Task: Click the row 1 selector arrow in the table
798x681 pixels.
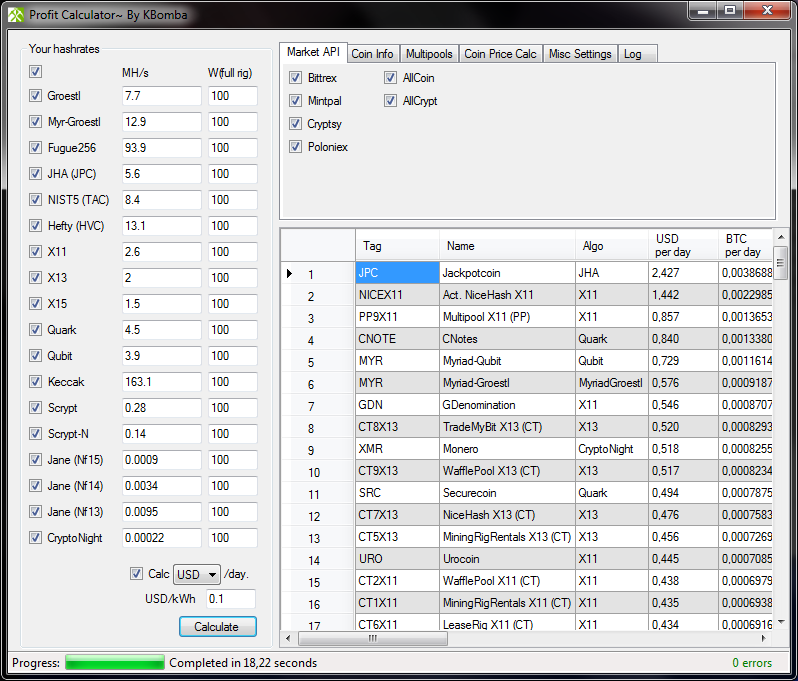Action: pyautogui.click(x=289, y=273)
